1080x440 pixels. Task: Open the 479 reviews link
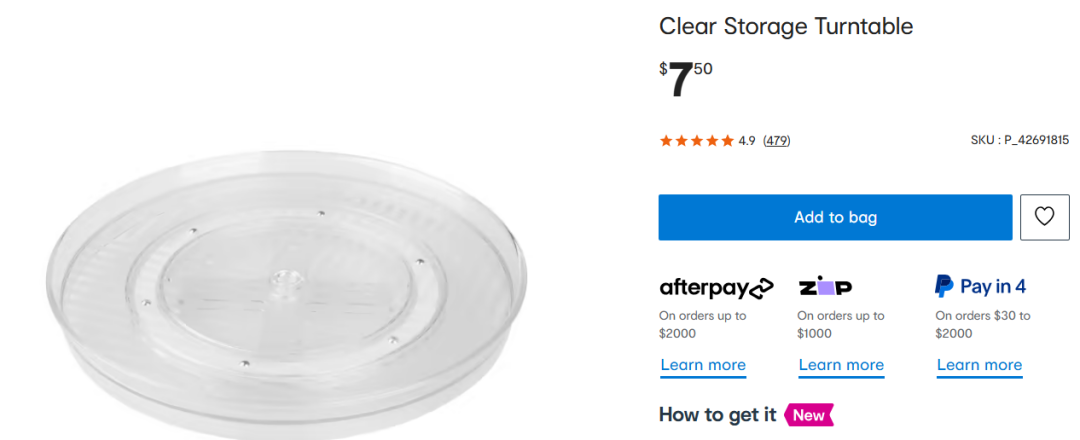[x=776, y=141]
